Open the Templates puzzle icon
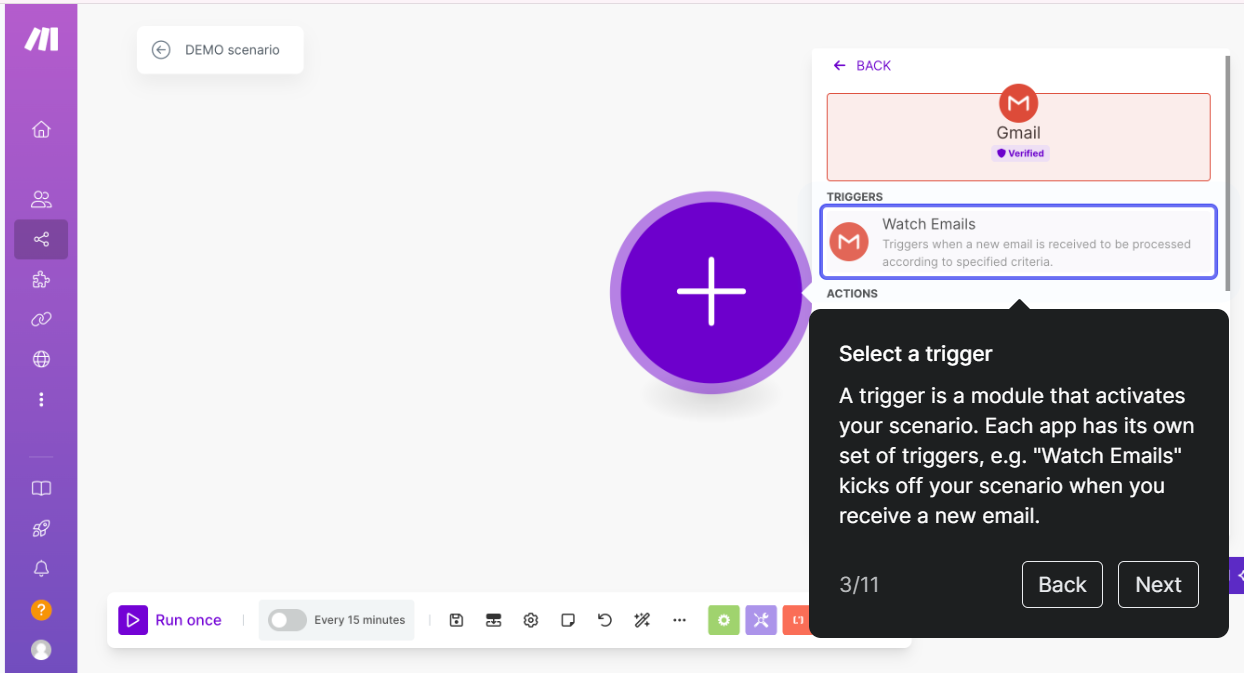The height and width of the screenshot is (673, 1244). [x=41, y=279]
